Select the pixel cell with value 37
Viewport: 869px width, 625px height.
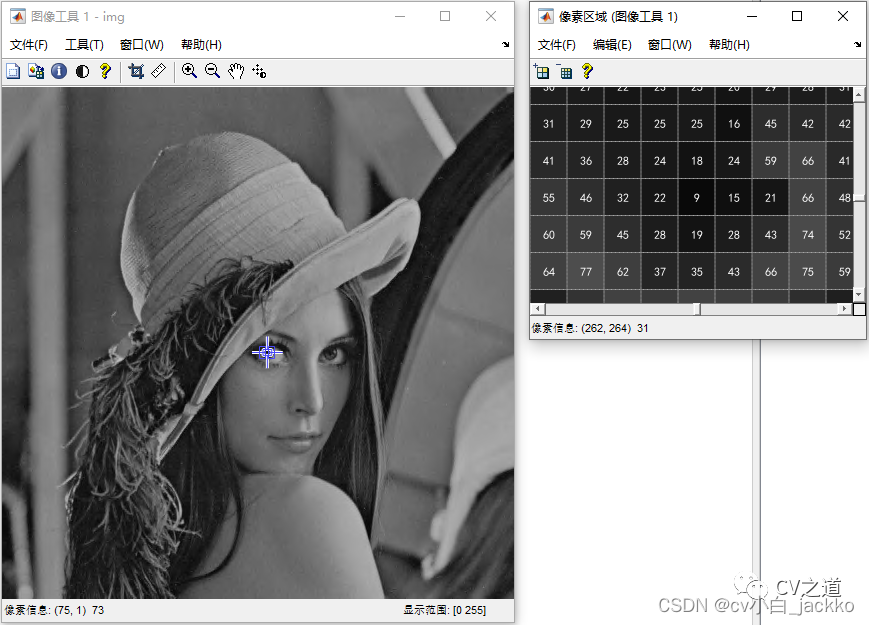click(x=660, y=271)
